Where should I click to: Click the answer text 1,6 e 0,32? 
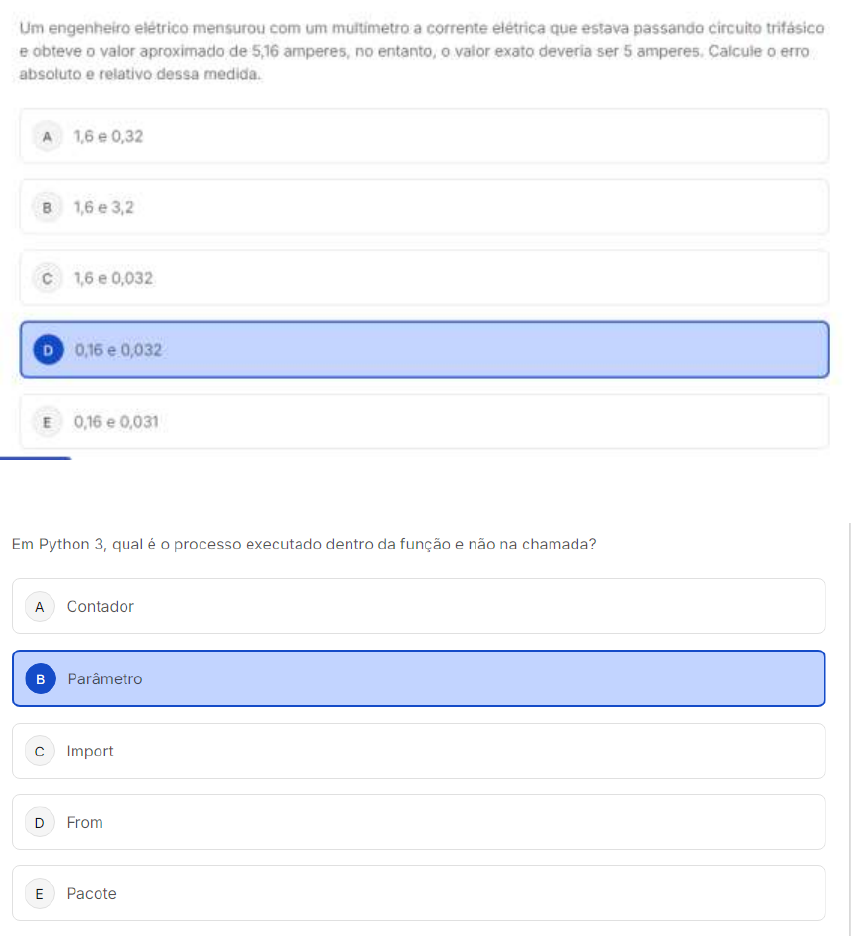pyautogui.click(x=108, y=137)
